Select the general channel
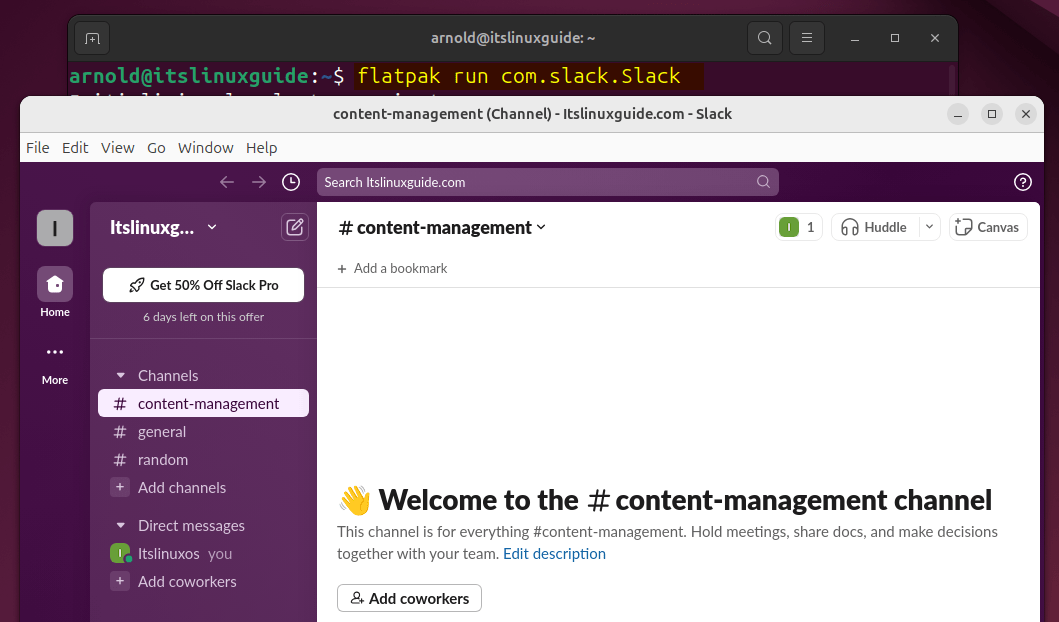 162,432
